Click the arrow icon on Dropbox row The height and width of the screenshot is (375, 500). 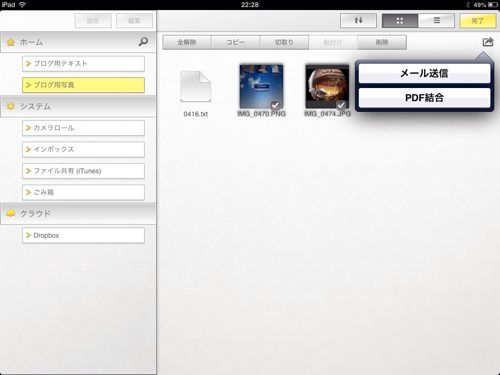click(28, 235)
